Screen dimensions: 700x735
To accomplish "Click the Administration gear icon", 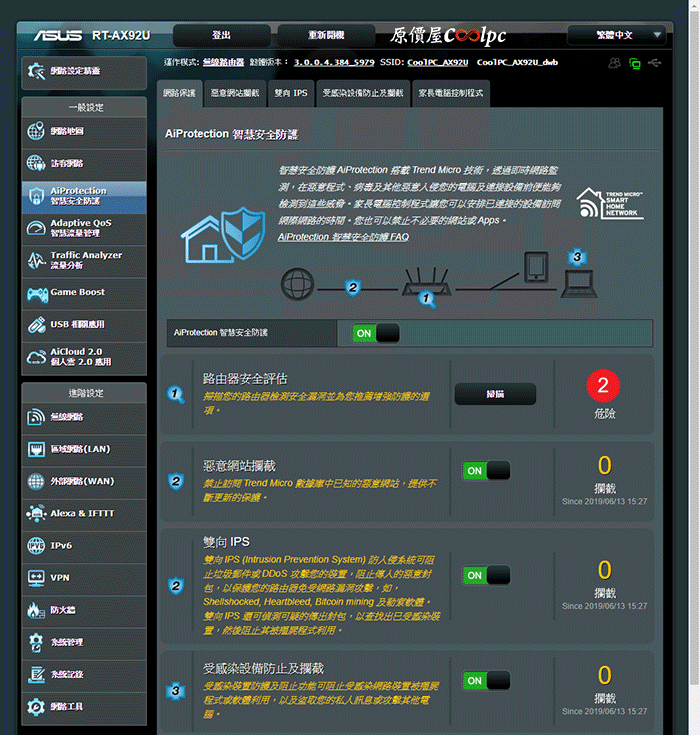I will [36, 642].
